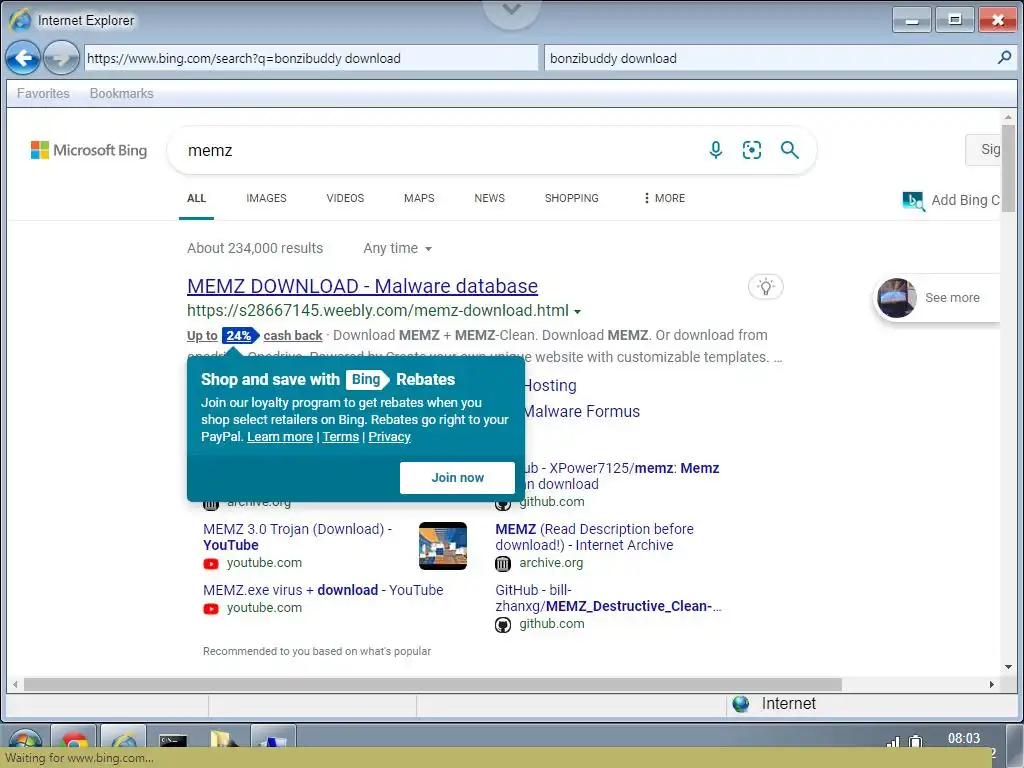Open MEMZ DOWNLOAD - Malware database result
Image resolution: width=1024 pixels, height=768 pixels.
tap(362, 286)
